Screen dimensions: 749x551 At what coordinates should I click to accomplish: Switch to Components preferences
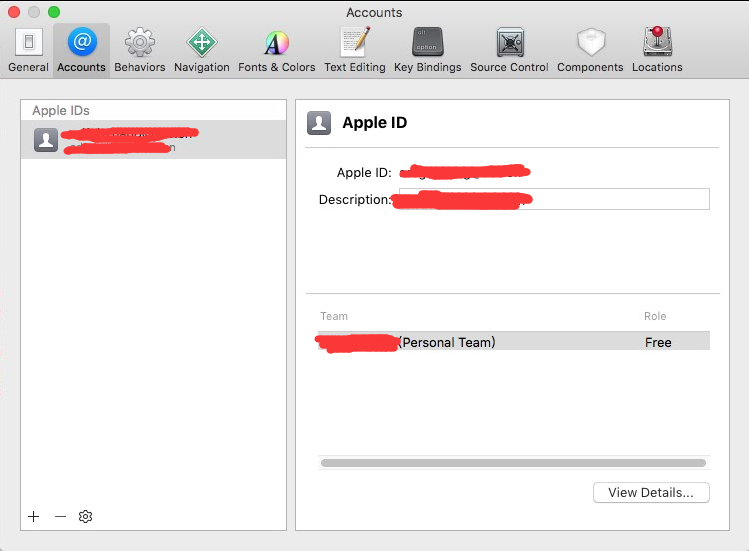pyautogui.click(x=590, y=50)
